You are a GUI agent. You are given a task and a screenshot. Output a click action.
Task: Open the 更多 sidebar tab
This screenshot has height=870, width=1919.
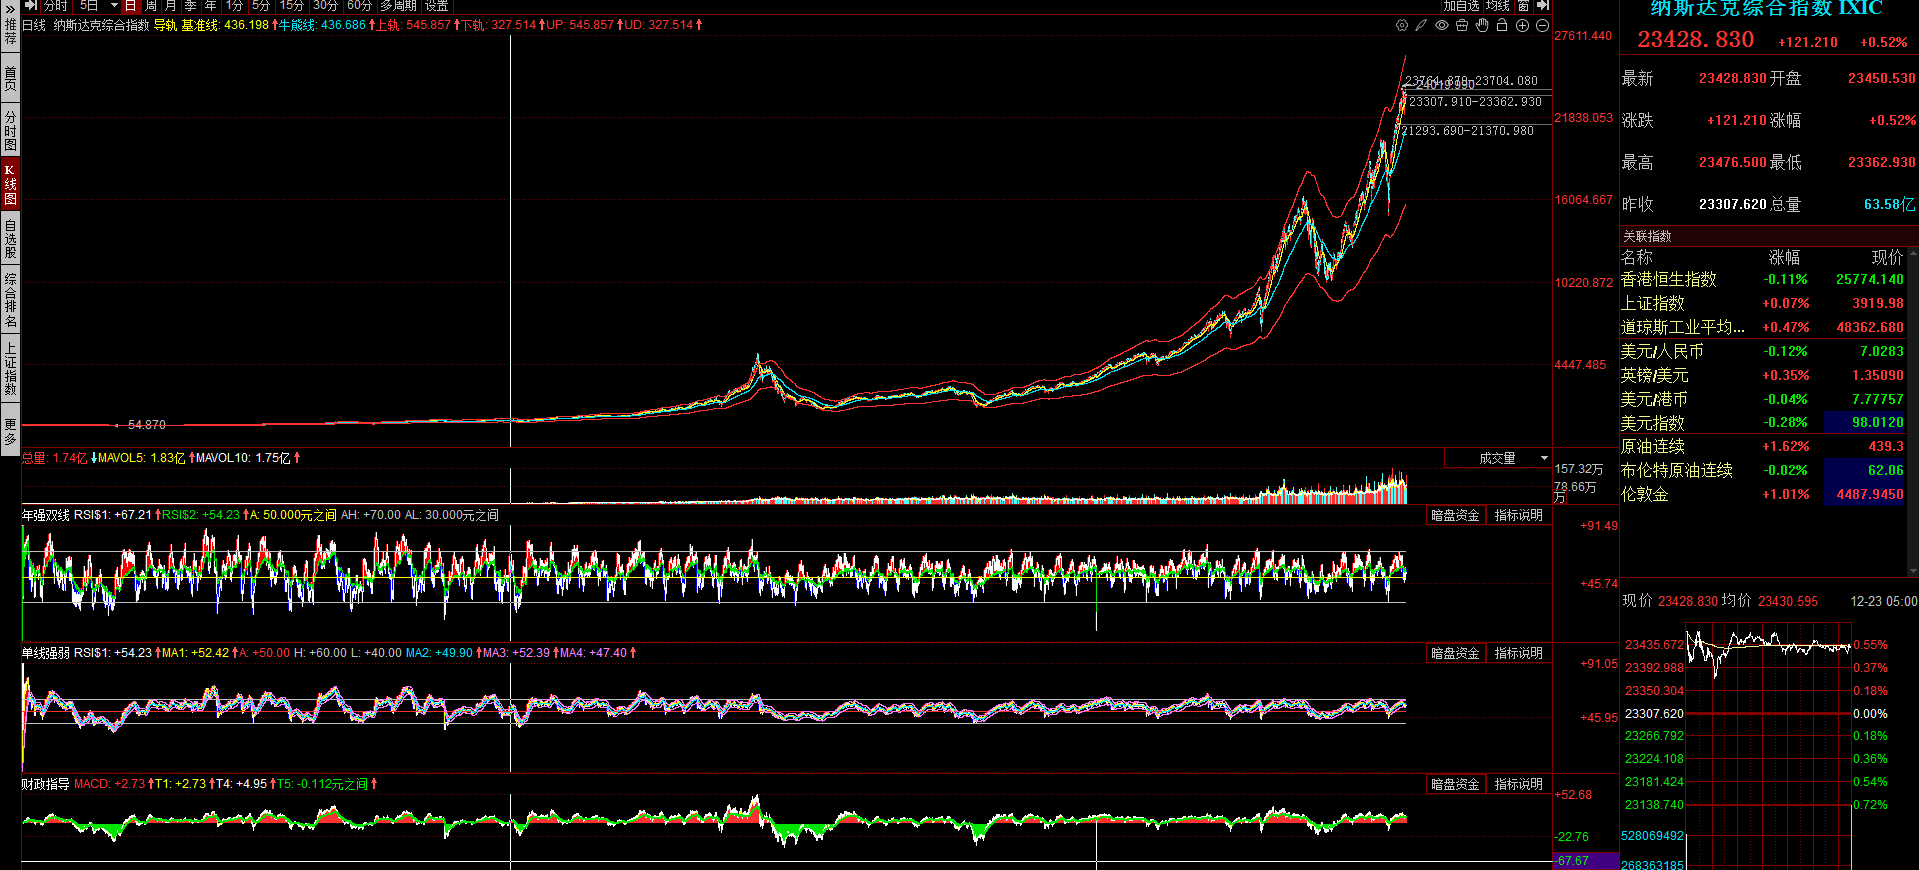10,430
